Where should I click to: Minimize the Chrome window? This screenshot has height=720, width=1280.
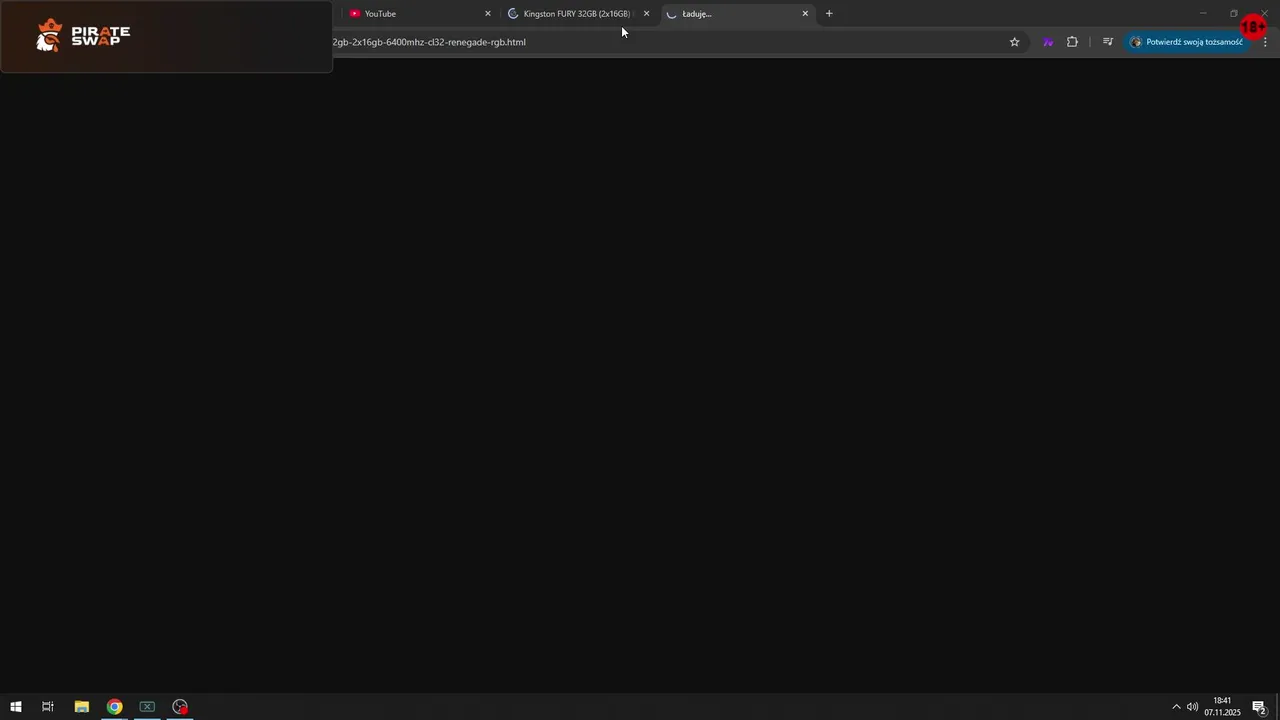(1203, 13)
